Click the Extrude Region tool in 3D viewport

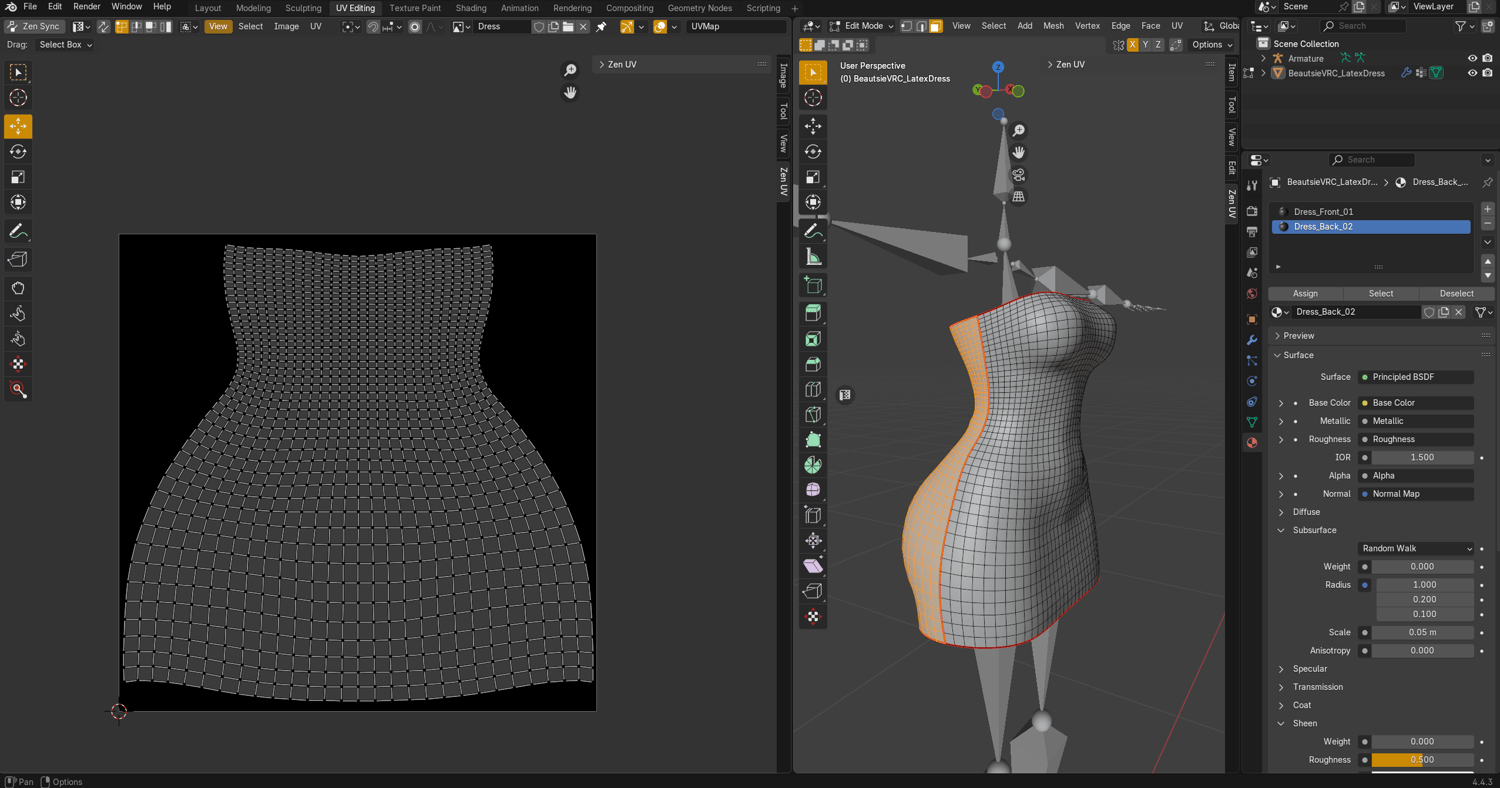click(x=813, y=313)
